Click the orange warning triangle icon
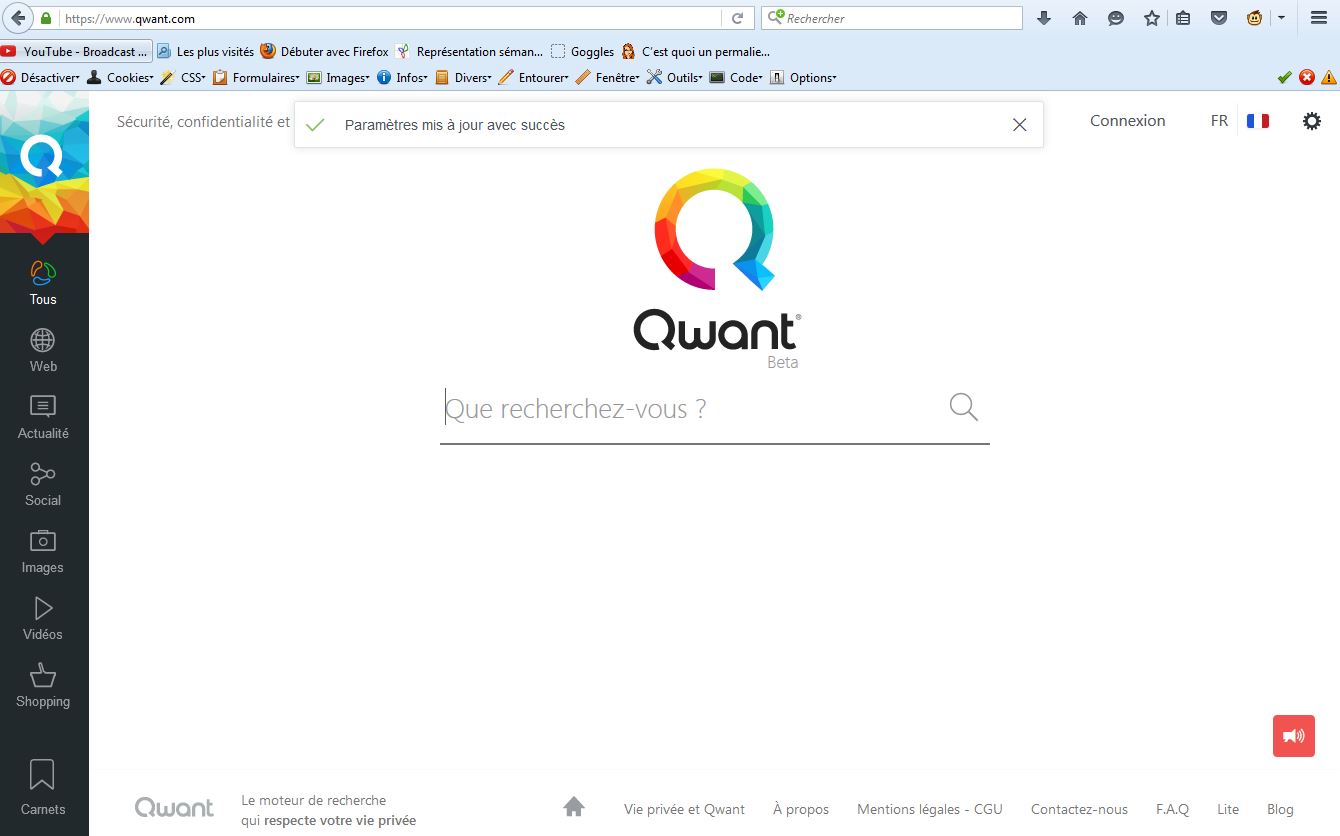Screen dimensions: 1340x836 [x=1328, y=77]
